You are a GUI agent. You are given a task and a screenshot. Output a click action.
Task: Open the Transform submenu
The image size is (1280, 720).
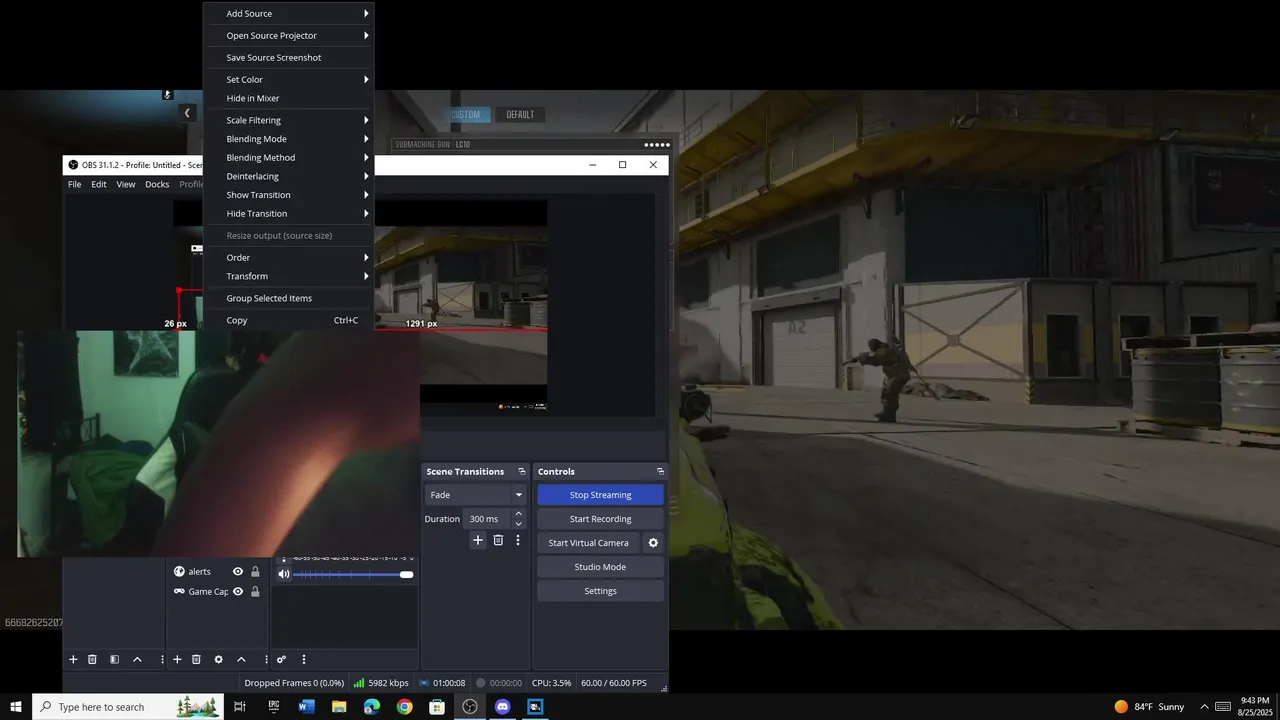pyautogui.click(x=289, y=276)
